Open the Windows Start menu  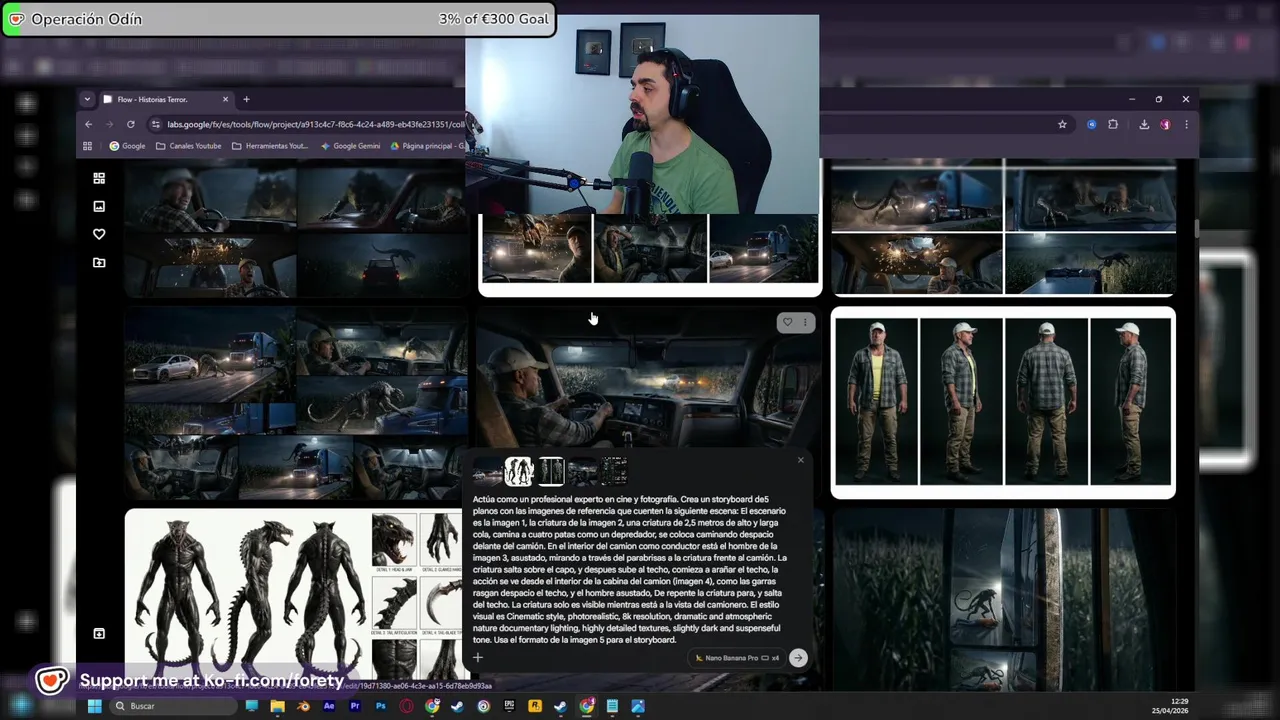[x=94, y=706]
